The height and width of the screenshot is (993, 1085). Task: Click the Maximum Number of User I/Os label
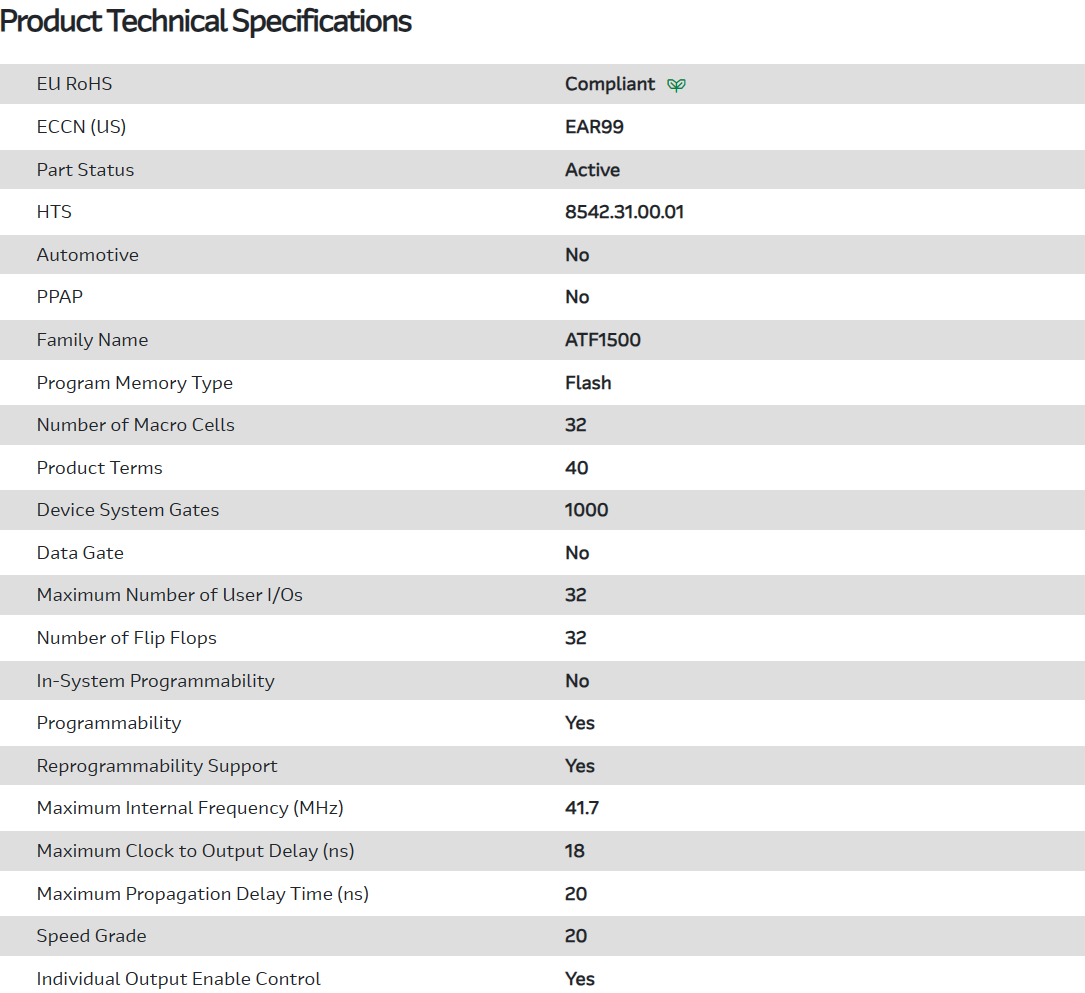point(169,595)
